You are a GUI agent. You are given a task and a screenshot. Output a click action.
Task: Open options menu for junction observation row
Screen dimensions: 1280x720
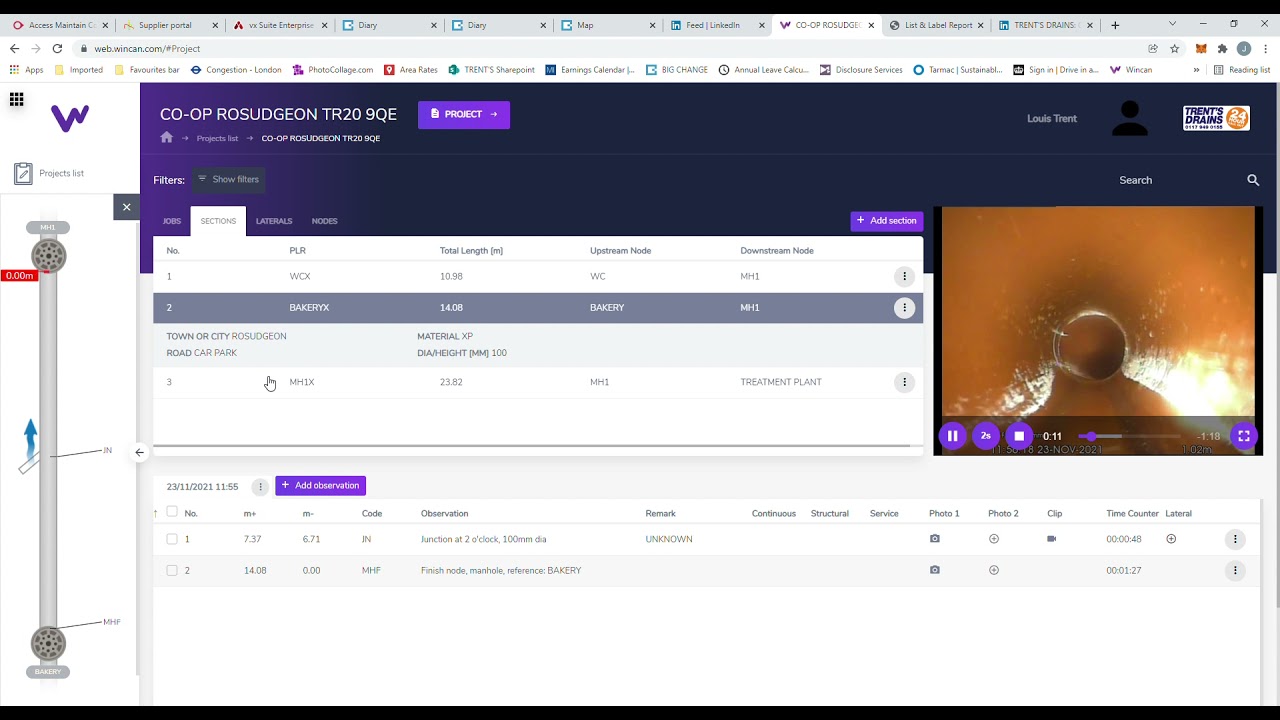[1235, 539]
